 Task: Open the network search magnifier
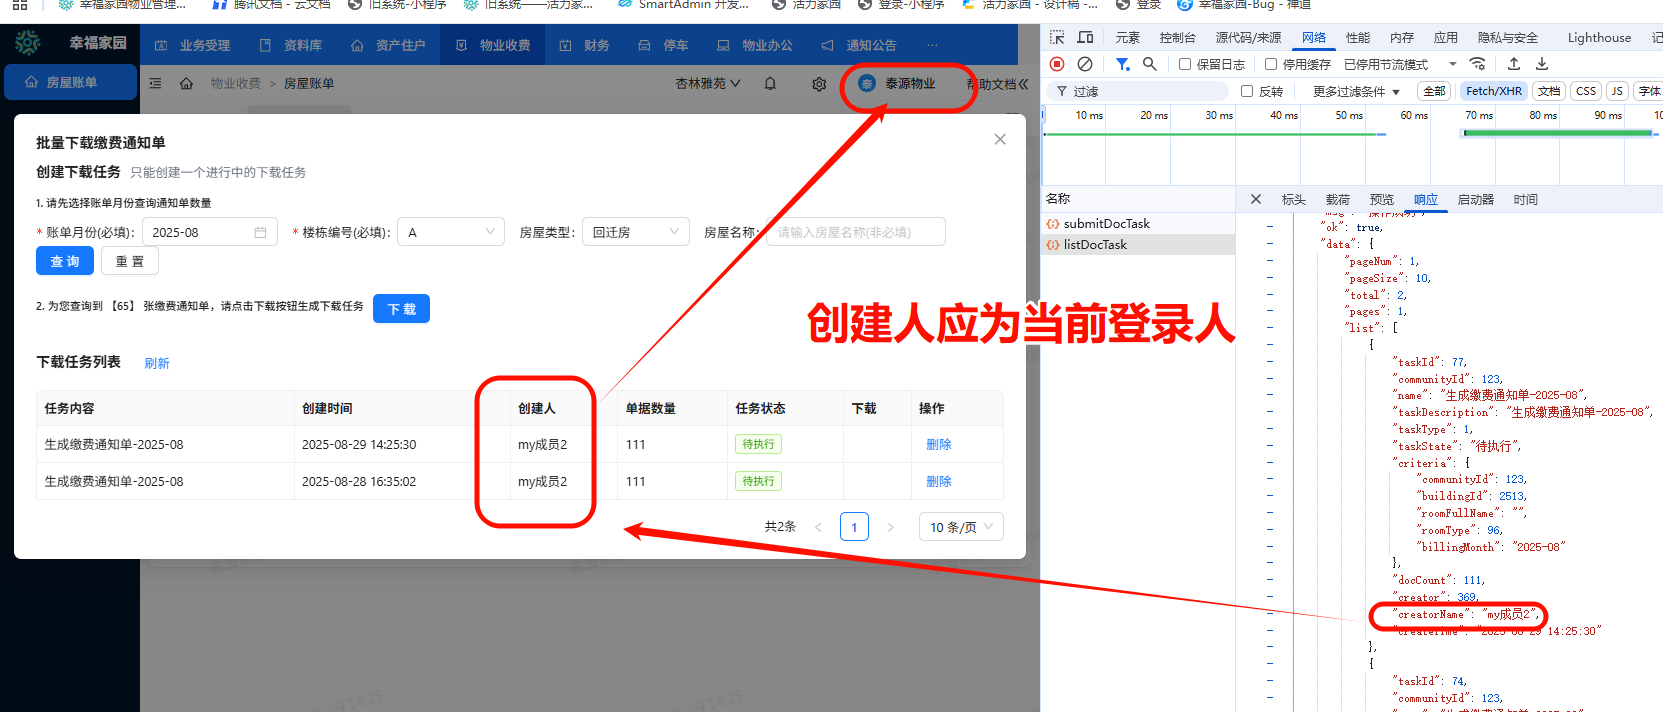(1150, 64)
